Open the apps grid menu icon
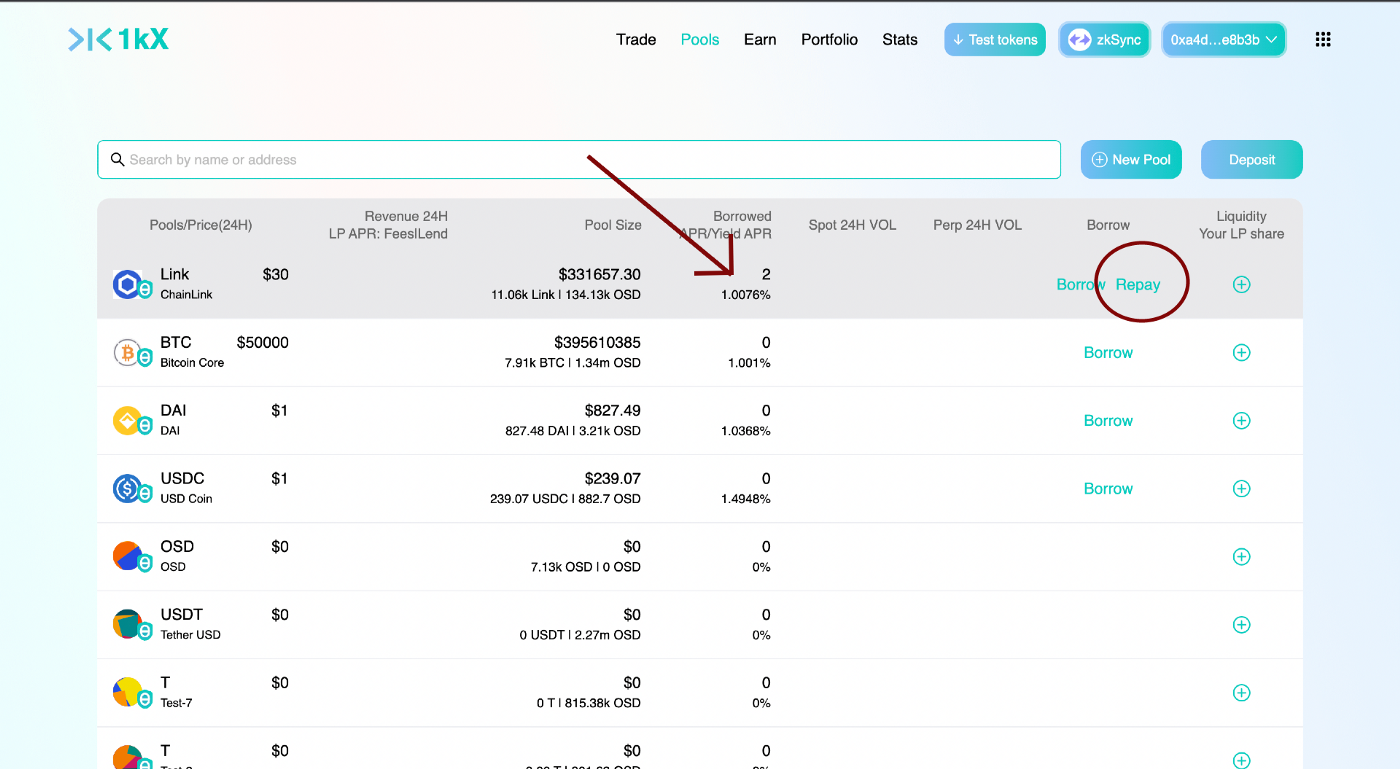The height and width of the screenshot is (769, 1400). (1323, 40)
